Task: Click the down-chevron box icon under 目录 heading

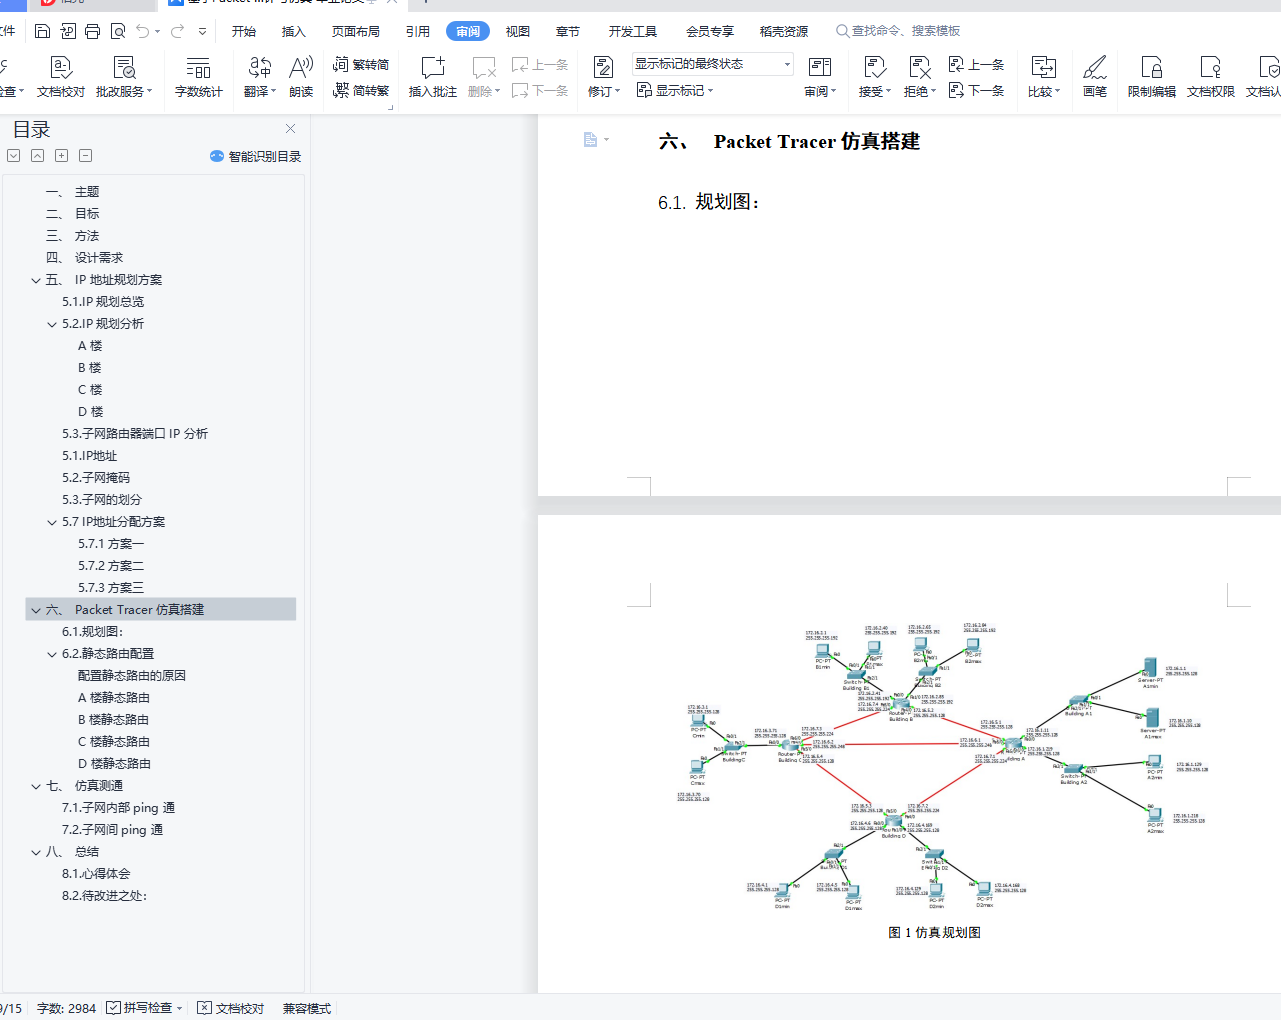Action: [x=14, y=156]
